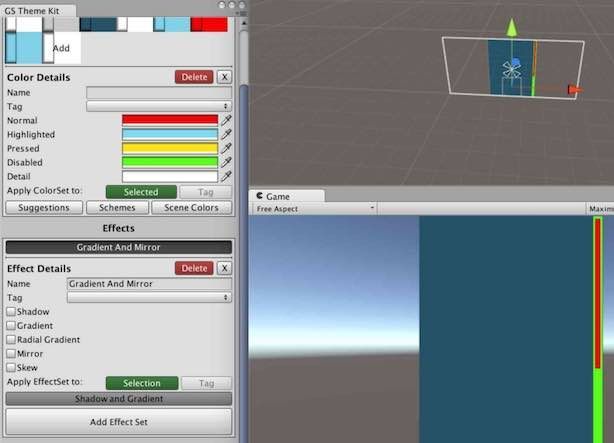
Task: Select the dark blue color set in palette
Action: [x=98, y=24]
